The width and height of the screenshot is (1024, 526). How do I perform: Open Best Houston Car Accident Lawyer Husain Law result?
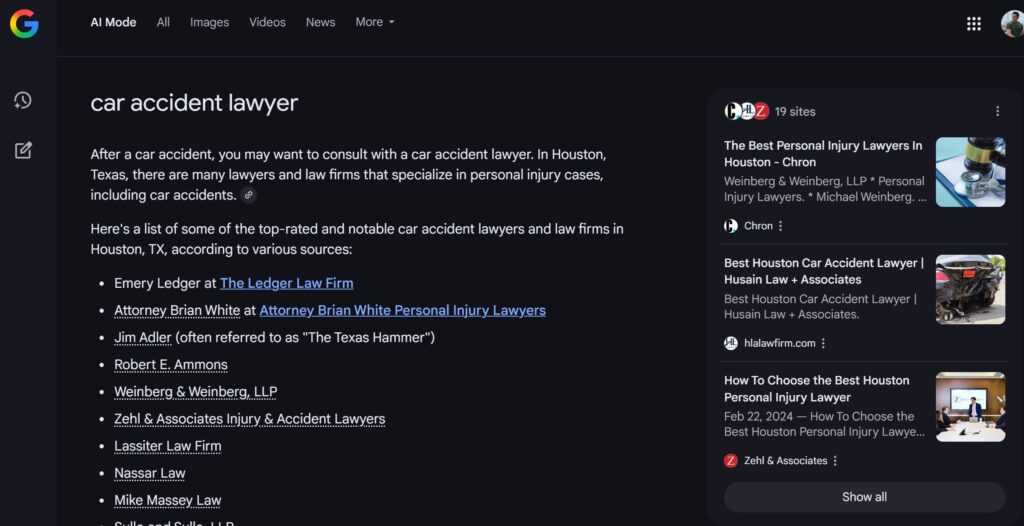824,271
